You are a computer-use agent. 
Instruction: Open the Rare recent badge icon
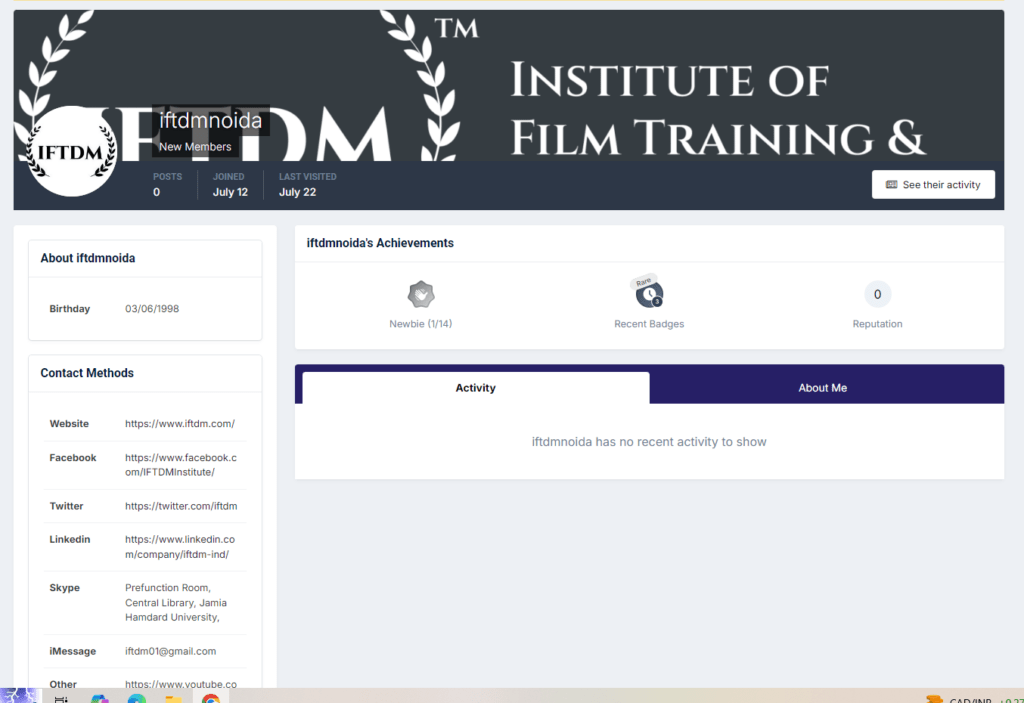[649, 294]
